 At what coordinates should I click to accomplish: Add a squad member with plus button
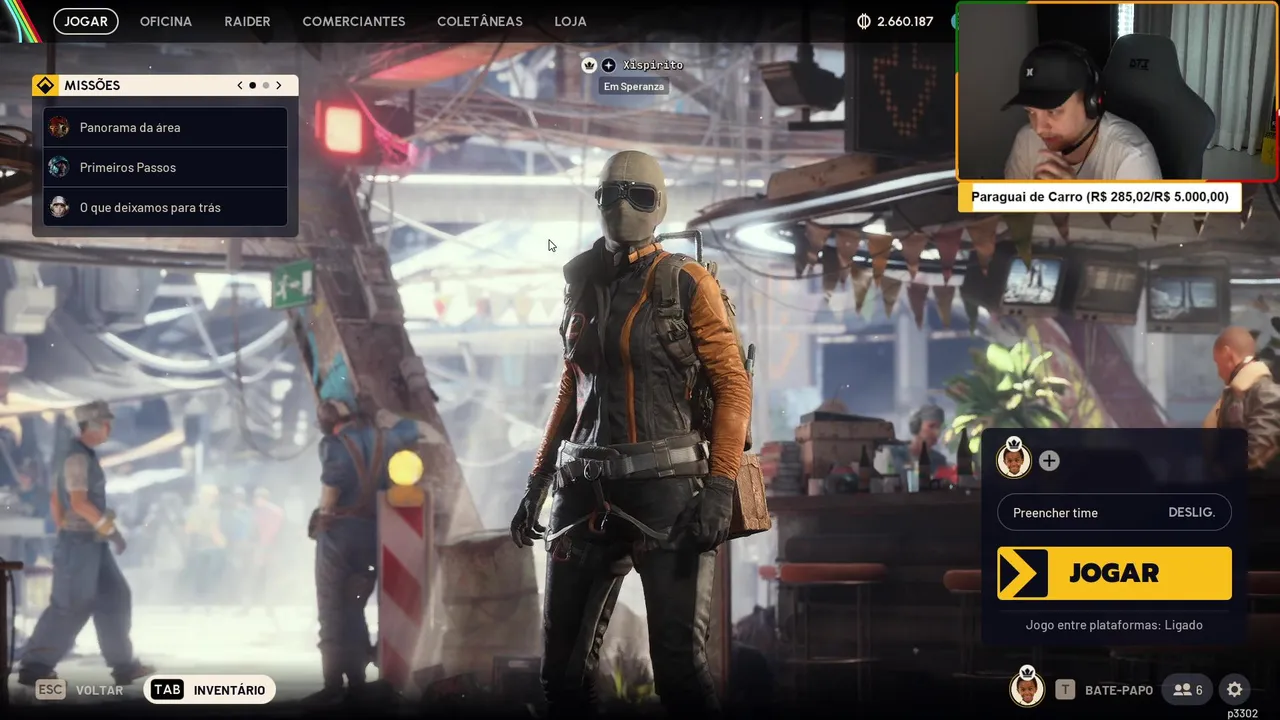click(1049, 461)
